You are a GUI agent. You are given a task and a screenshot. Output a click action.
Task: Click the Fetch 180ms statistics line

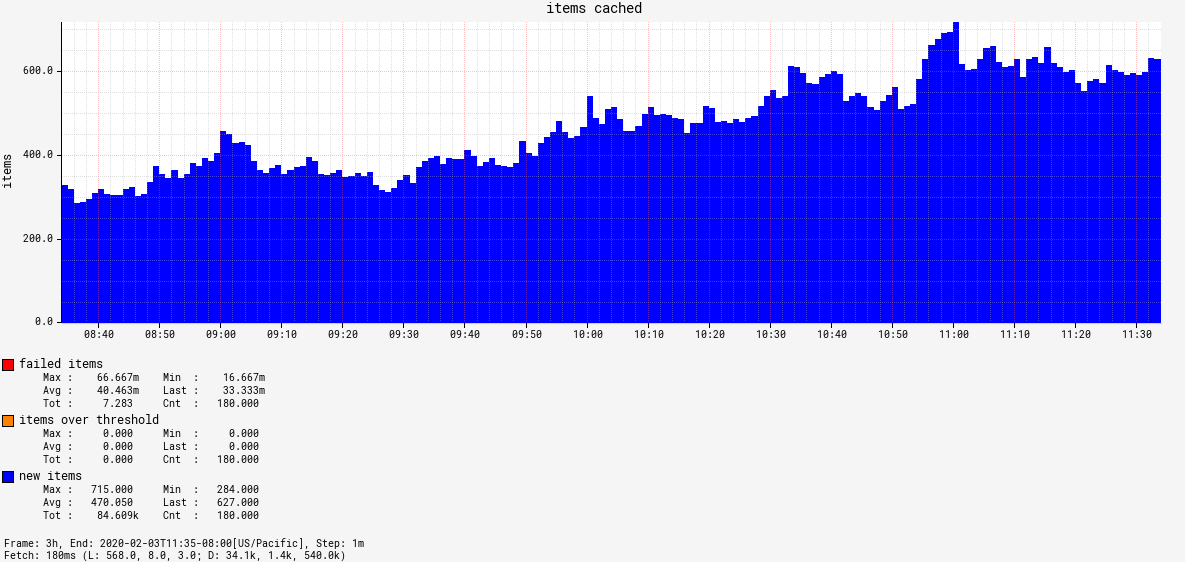175,555
